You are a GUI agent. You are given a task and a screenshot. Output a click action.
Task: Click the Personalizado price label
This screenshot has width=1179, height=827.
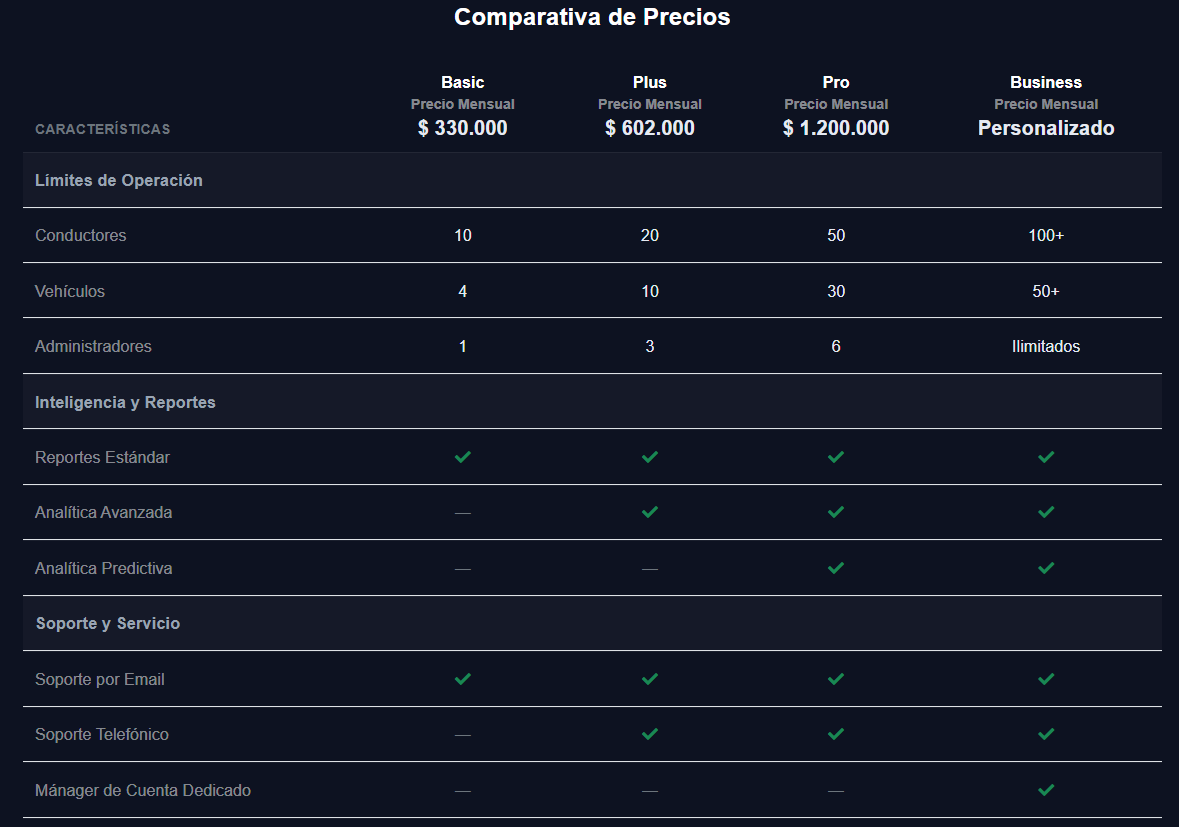pyautogui.click(x=1046, y=128)
